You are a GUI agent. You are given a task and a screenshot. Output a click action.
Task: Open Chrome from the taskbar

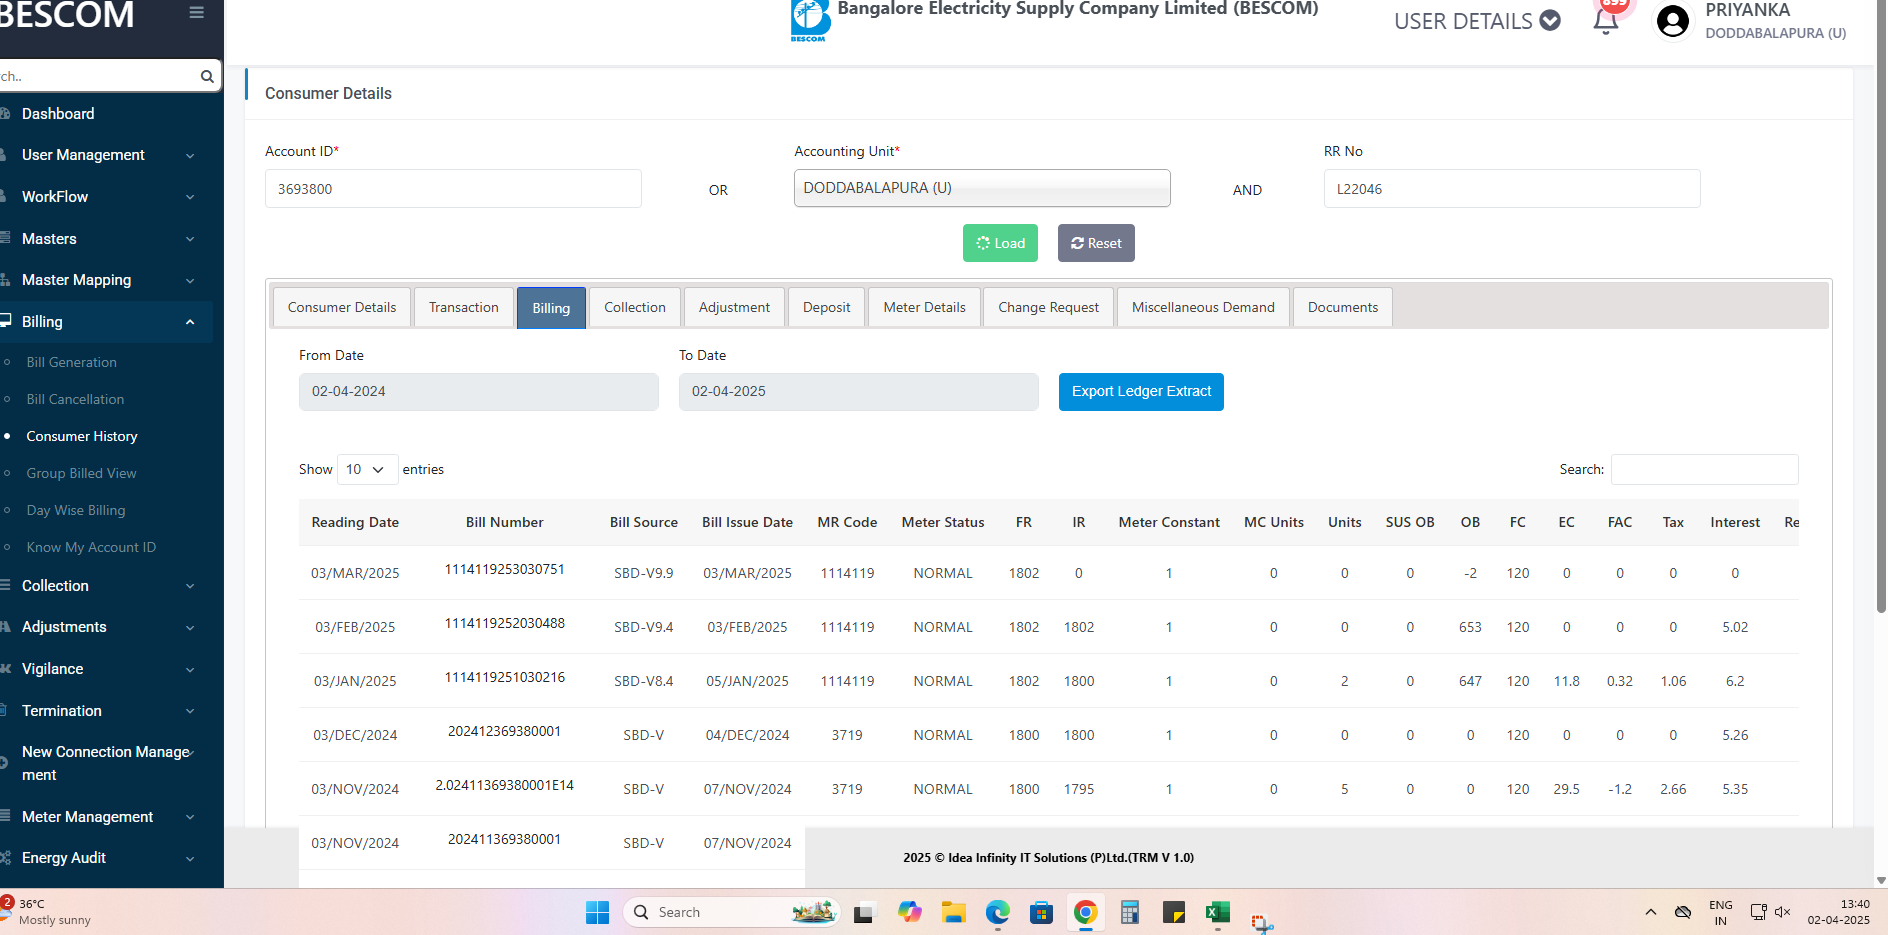pos(1085,912)
